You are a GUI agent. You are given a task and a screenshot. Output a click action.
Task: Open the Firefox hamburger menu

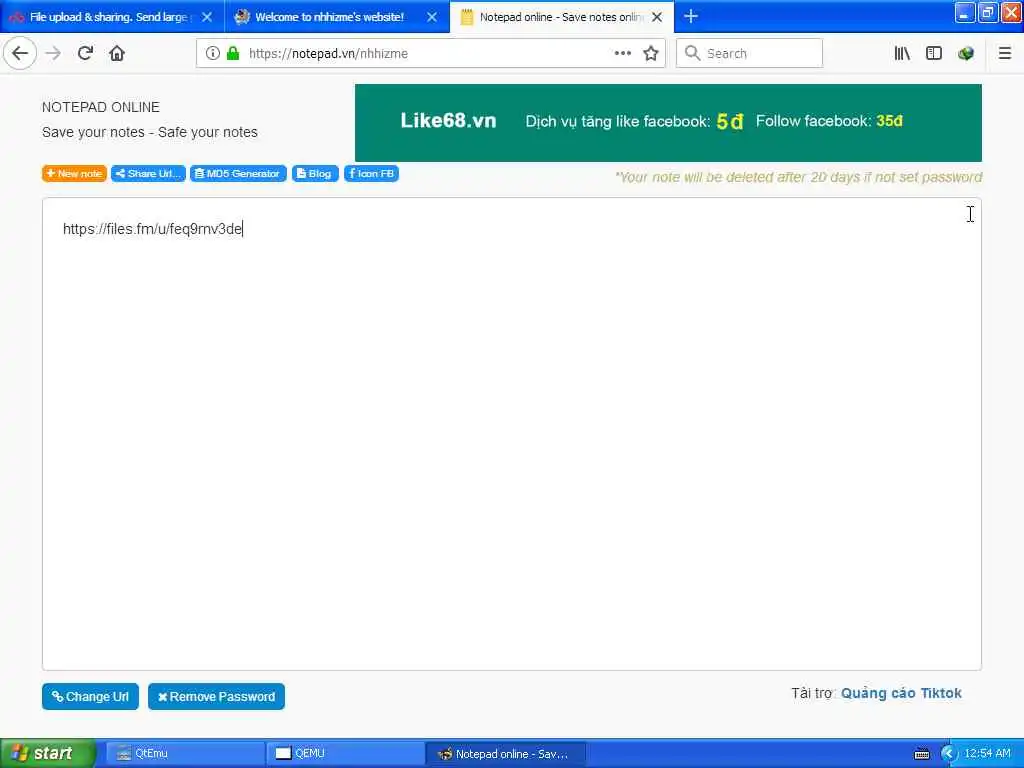1005,53
